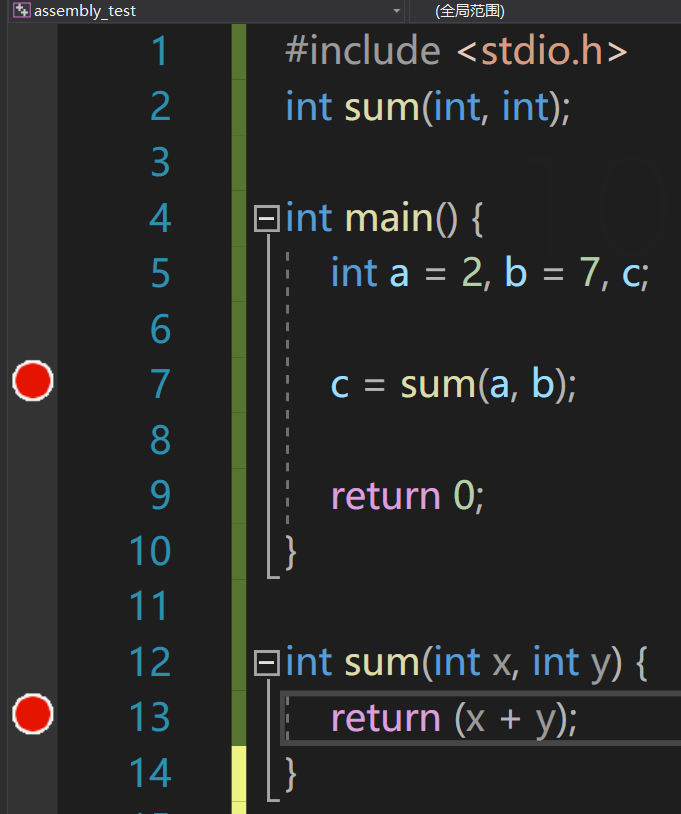Collapse the main function block
This screenshot has height=814, width=681.
(x=267, y=218)
